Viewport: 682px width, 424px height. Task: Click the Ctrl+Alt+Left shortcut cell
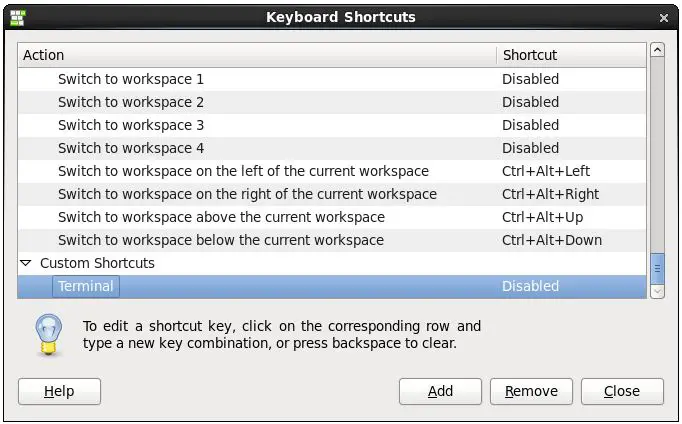point(546,171)
